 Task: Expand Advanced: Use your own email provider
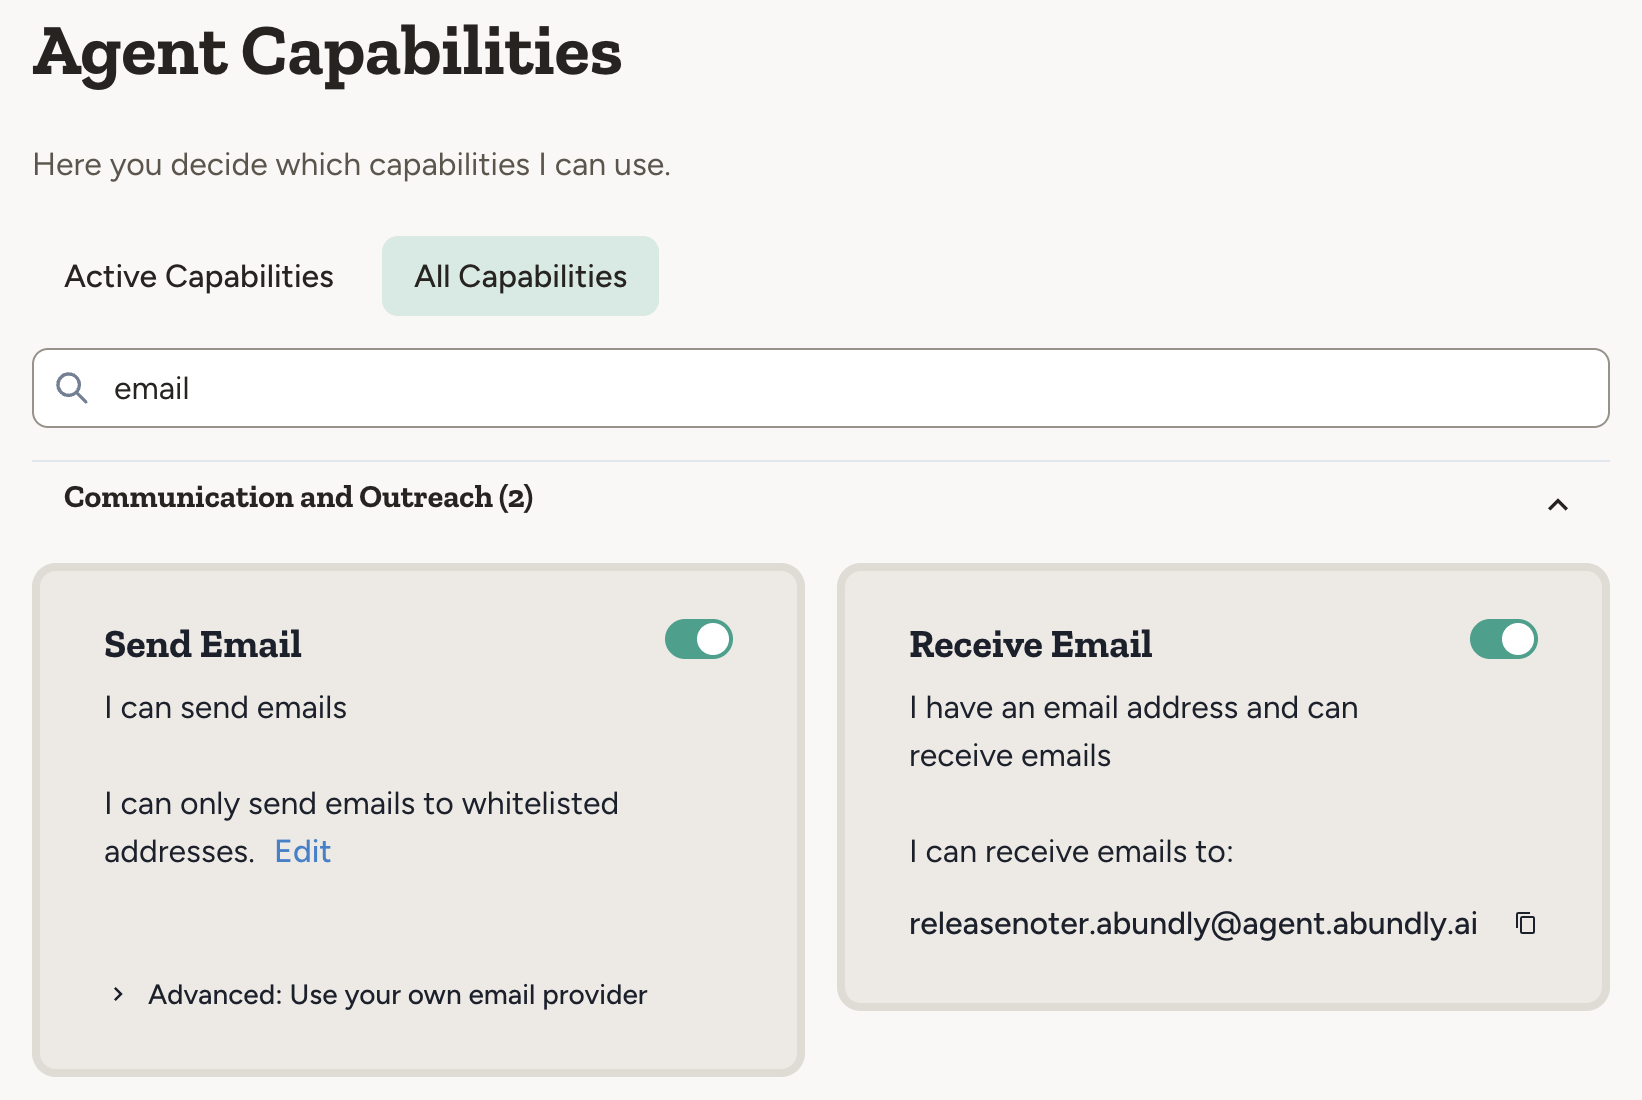[x=397, y=994]
